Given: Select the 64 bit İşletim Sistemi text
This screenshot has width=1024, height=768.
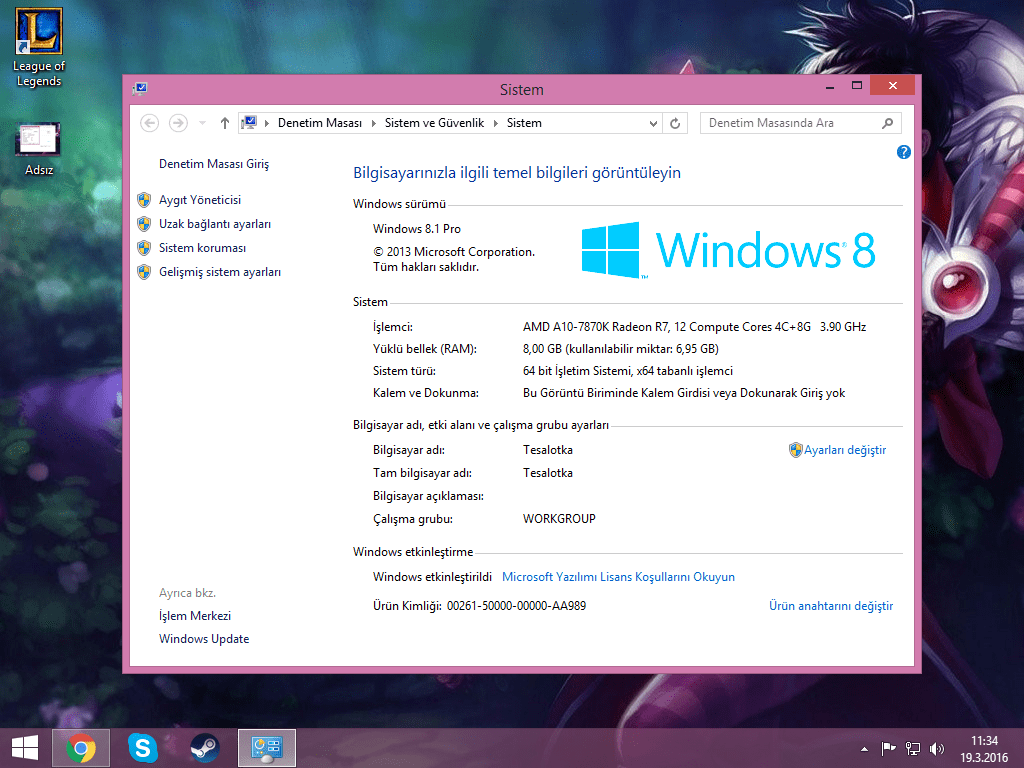Looking at the screenshot, I should [x=628, y=371].
